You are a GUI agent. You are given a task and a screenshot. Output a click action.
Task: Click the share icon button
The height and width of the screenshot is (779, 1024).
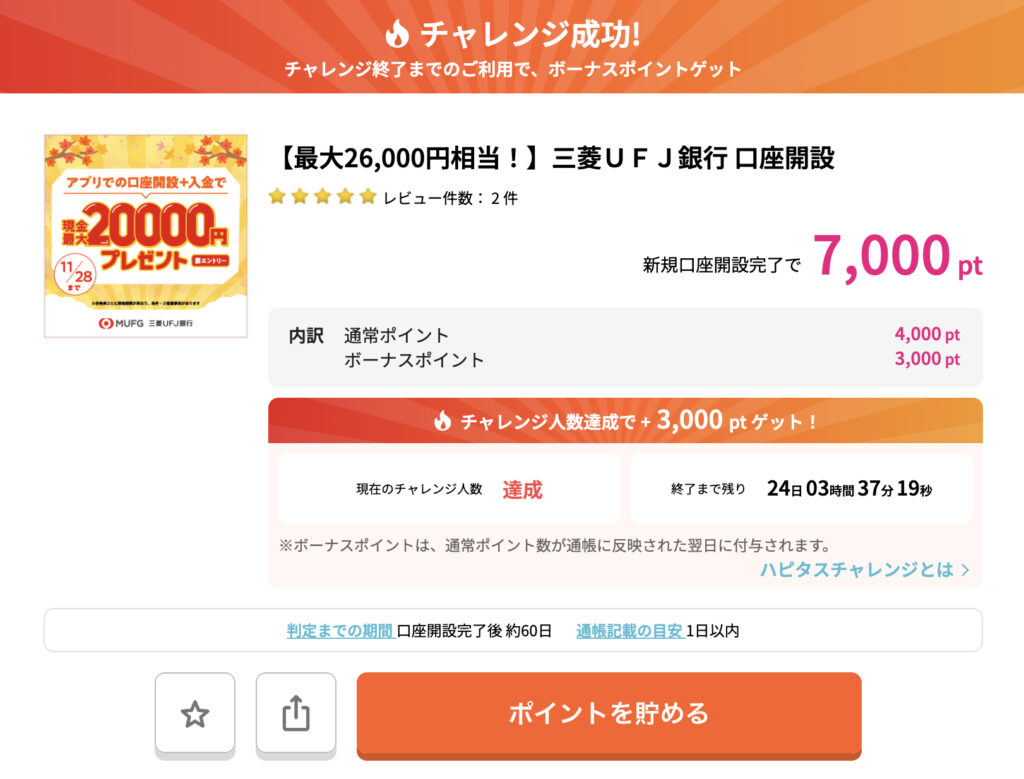click(296, 713)
